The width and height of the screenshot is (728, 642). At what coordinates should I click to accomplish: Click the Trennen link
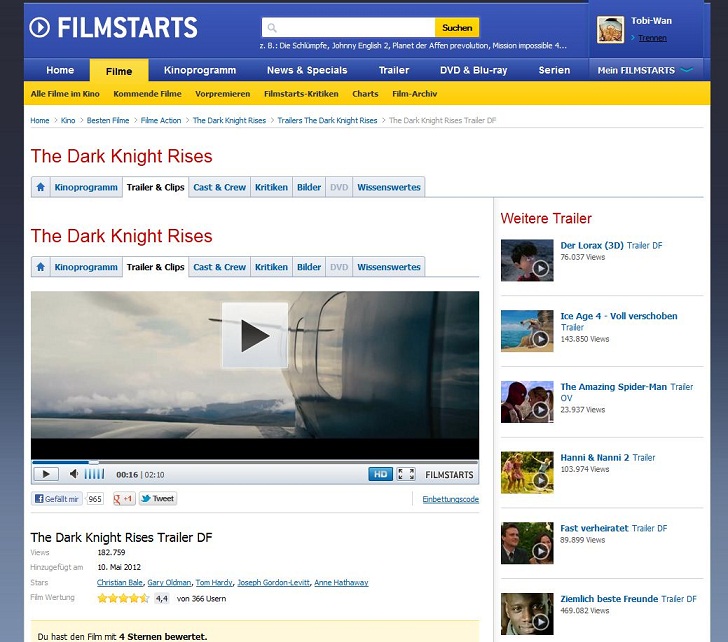tap(652, 38)
